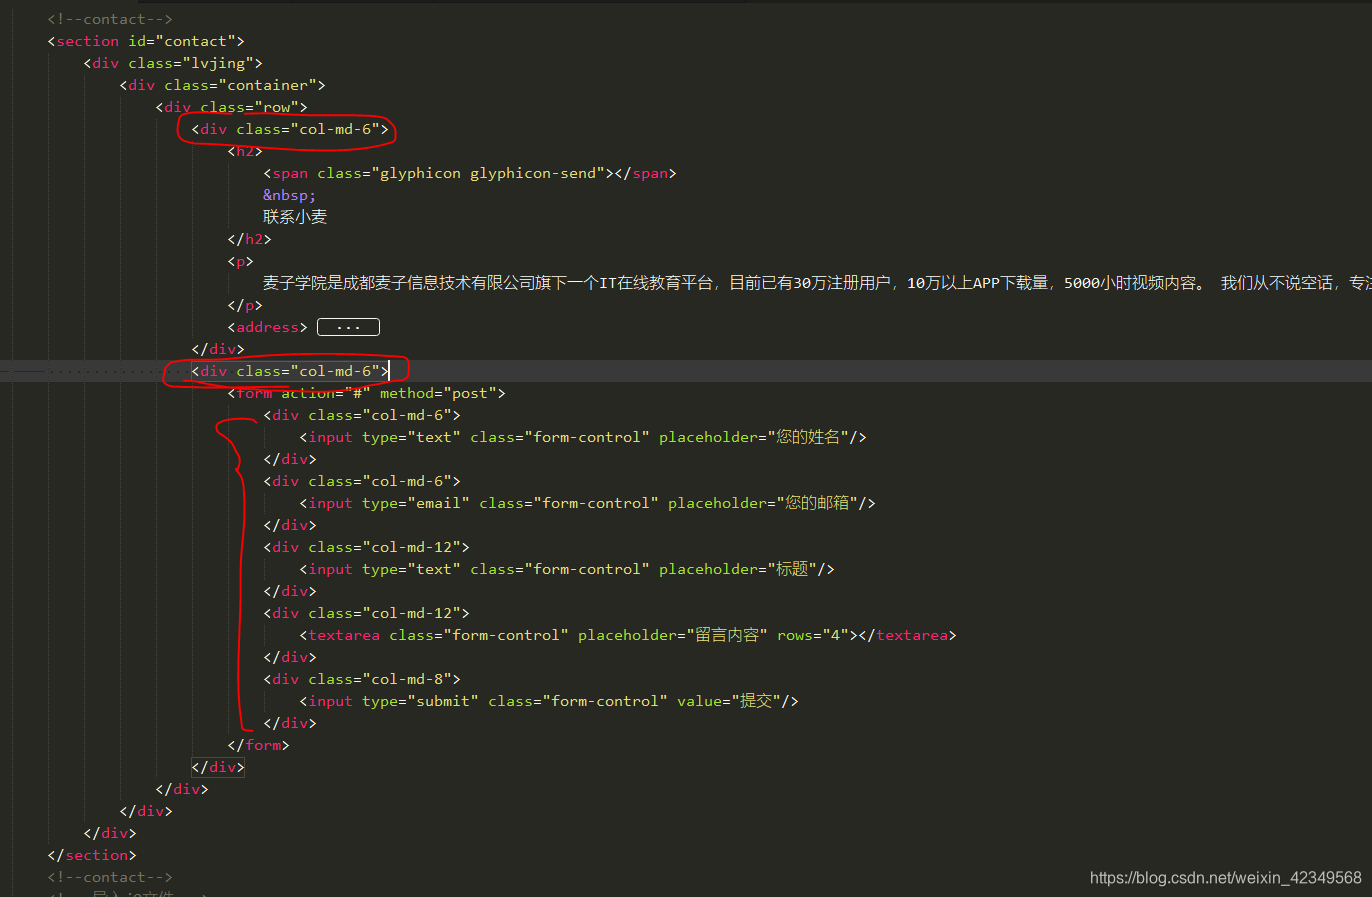Click the type="submit" attribute

click(x=420, y=701)
